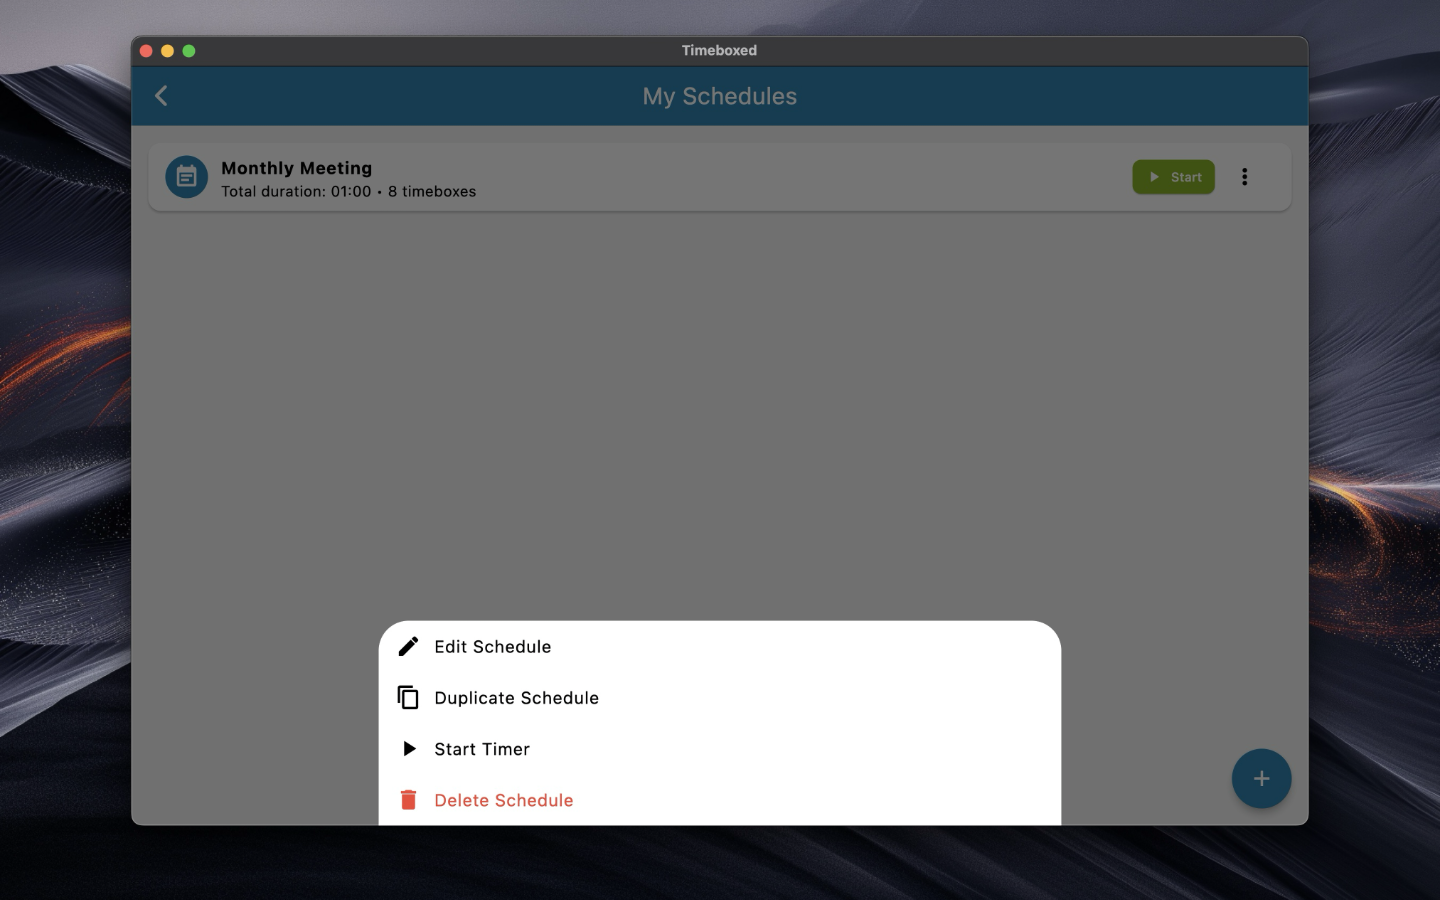1440x900 pixels.
Task: Close the Timeboxed window with the red button
Action: tap(146, 51)
